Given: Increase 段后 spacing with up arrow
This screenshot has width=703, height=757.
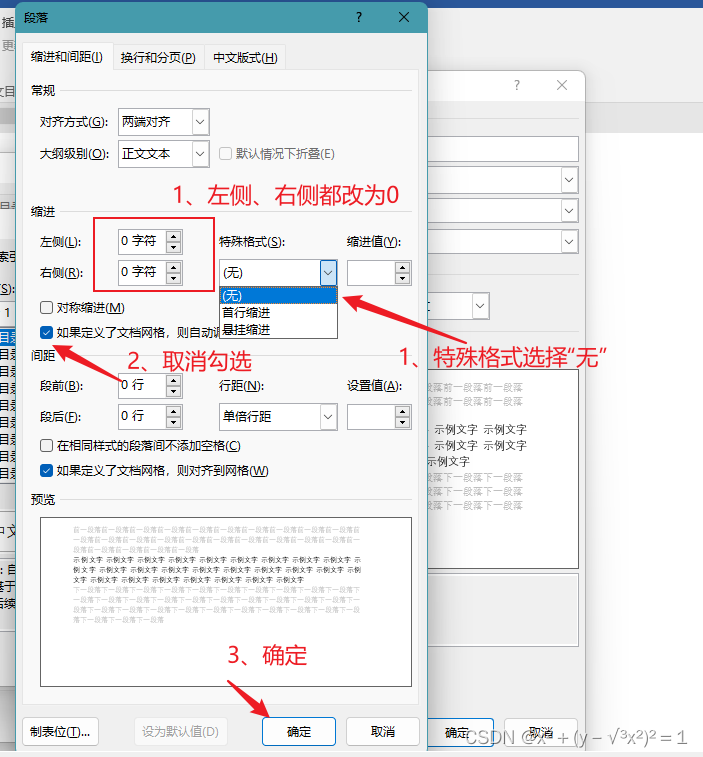Looking at the screenshot, I should click(x=174, y=411).
